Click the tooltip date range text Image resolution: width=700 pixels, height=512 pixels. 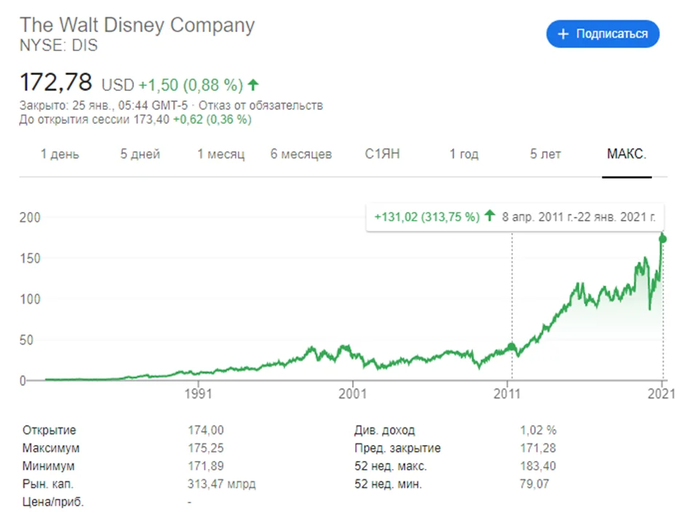point(579,216)
